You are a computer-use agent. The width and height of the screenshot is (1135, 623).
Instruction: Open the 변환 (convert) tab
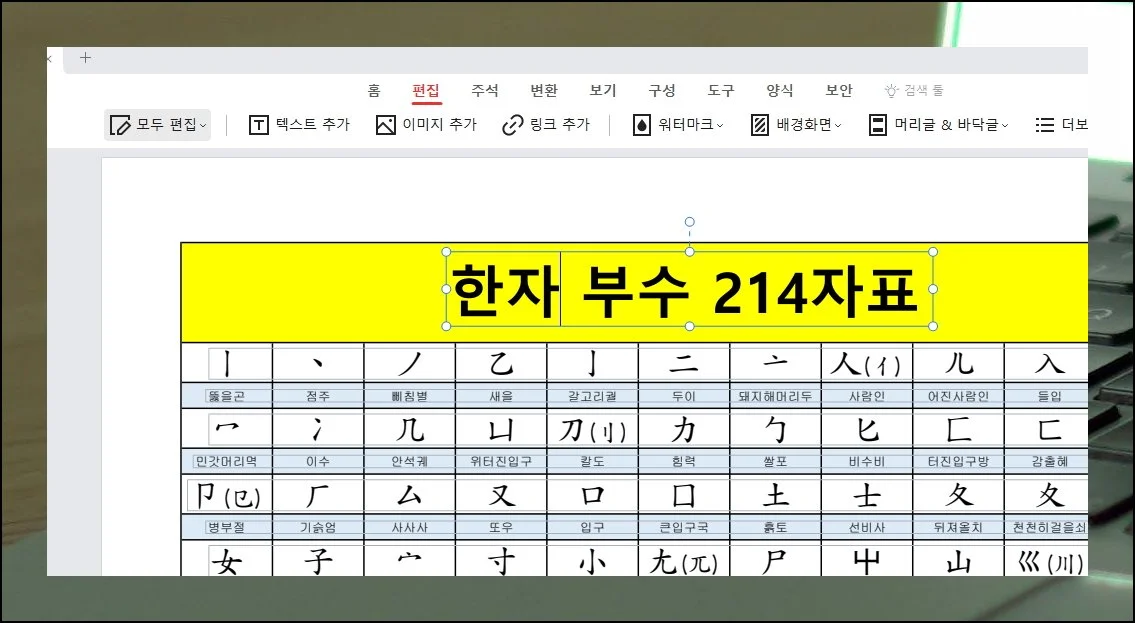click(x=544, y=90)
